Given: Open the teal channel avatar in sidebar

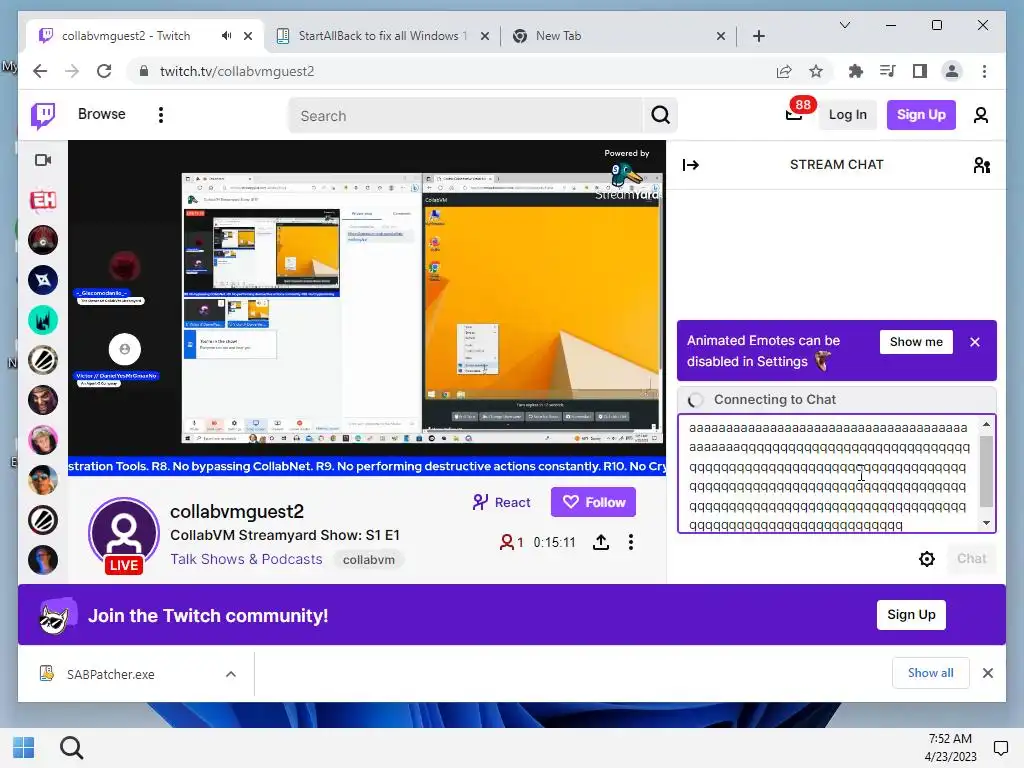Looking at the screenshot, I should click(43, 320).
